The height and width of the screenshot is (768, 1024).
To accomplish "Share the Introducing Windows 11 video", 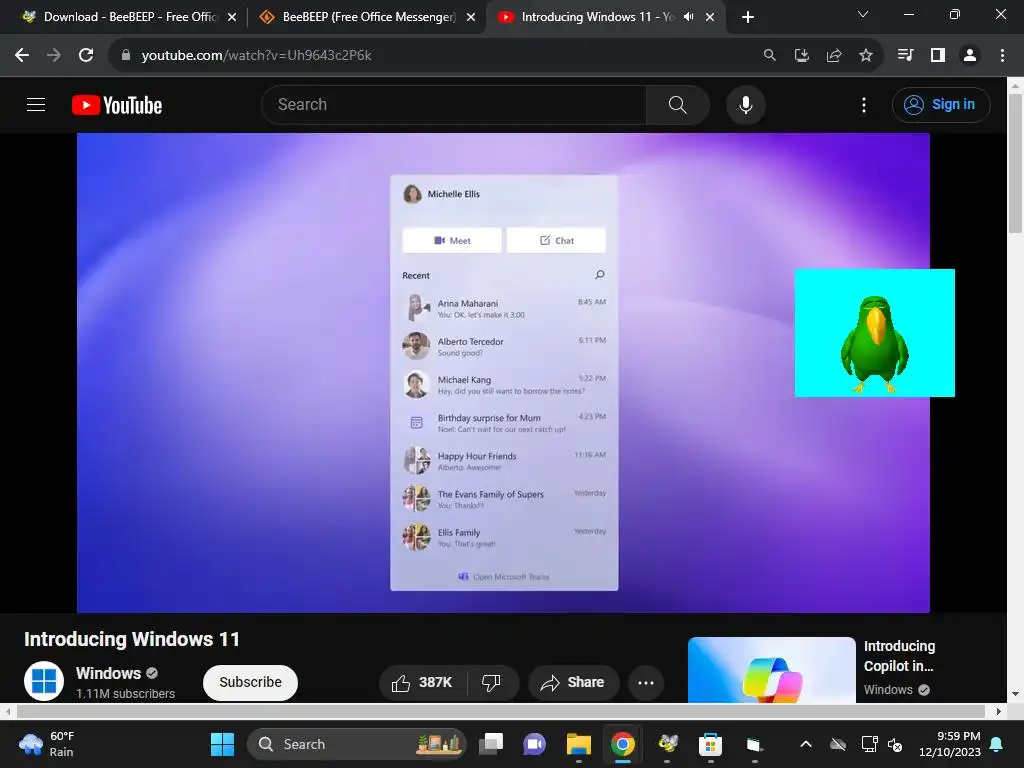I will (x=573, y=682).
